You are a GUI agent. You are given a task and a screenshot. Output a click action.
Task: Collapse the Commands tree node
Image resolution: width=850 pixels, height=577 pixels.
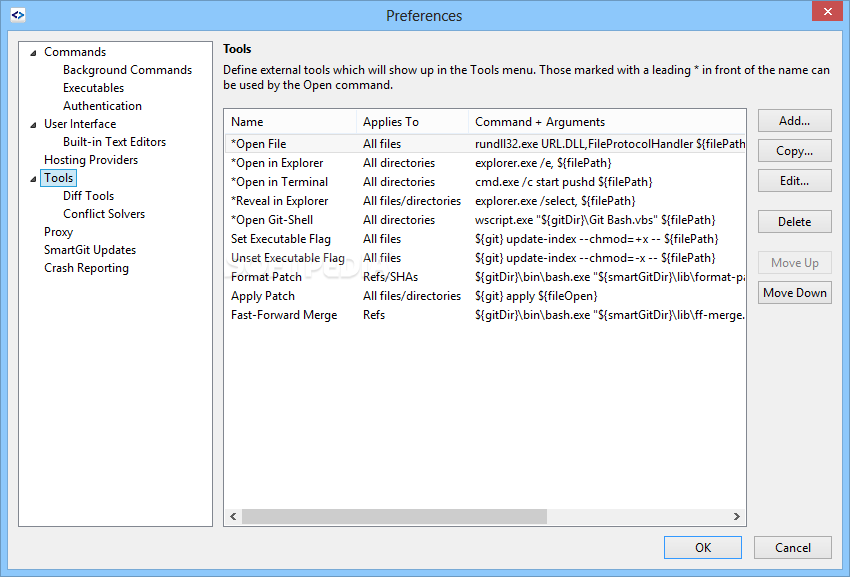(x=34, y=53)
